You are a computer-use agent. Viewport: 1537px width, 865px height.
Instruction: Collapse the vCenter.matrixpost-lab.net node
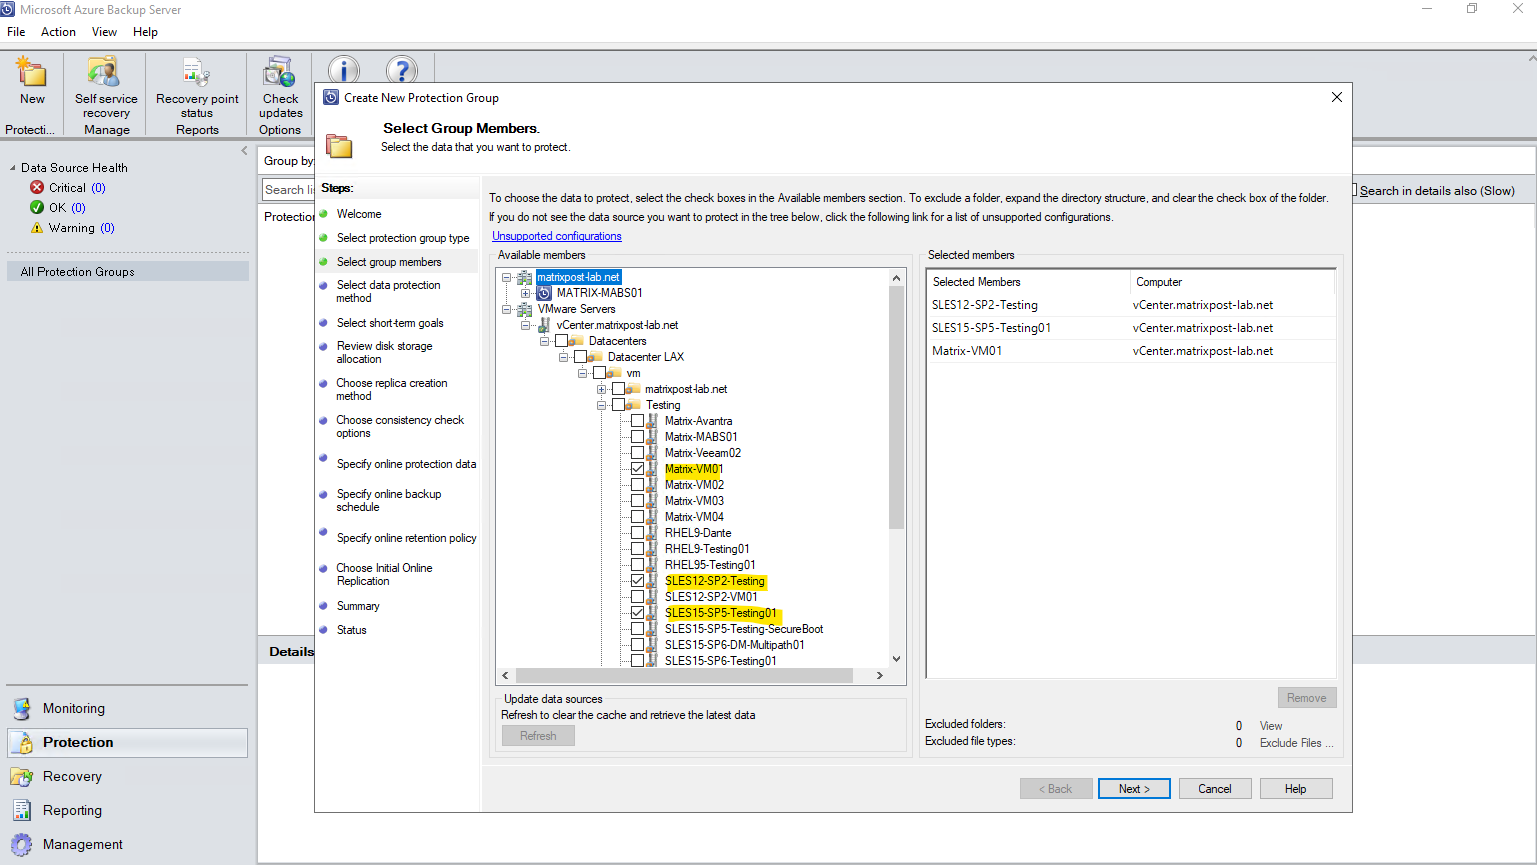tap(525, 325)
